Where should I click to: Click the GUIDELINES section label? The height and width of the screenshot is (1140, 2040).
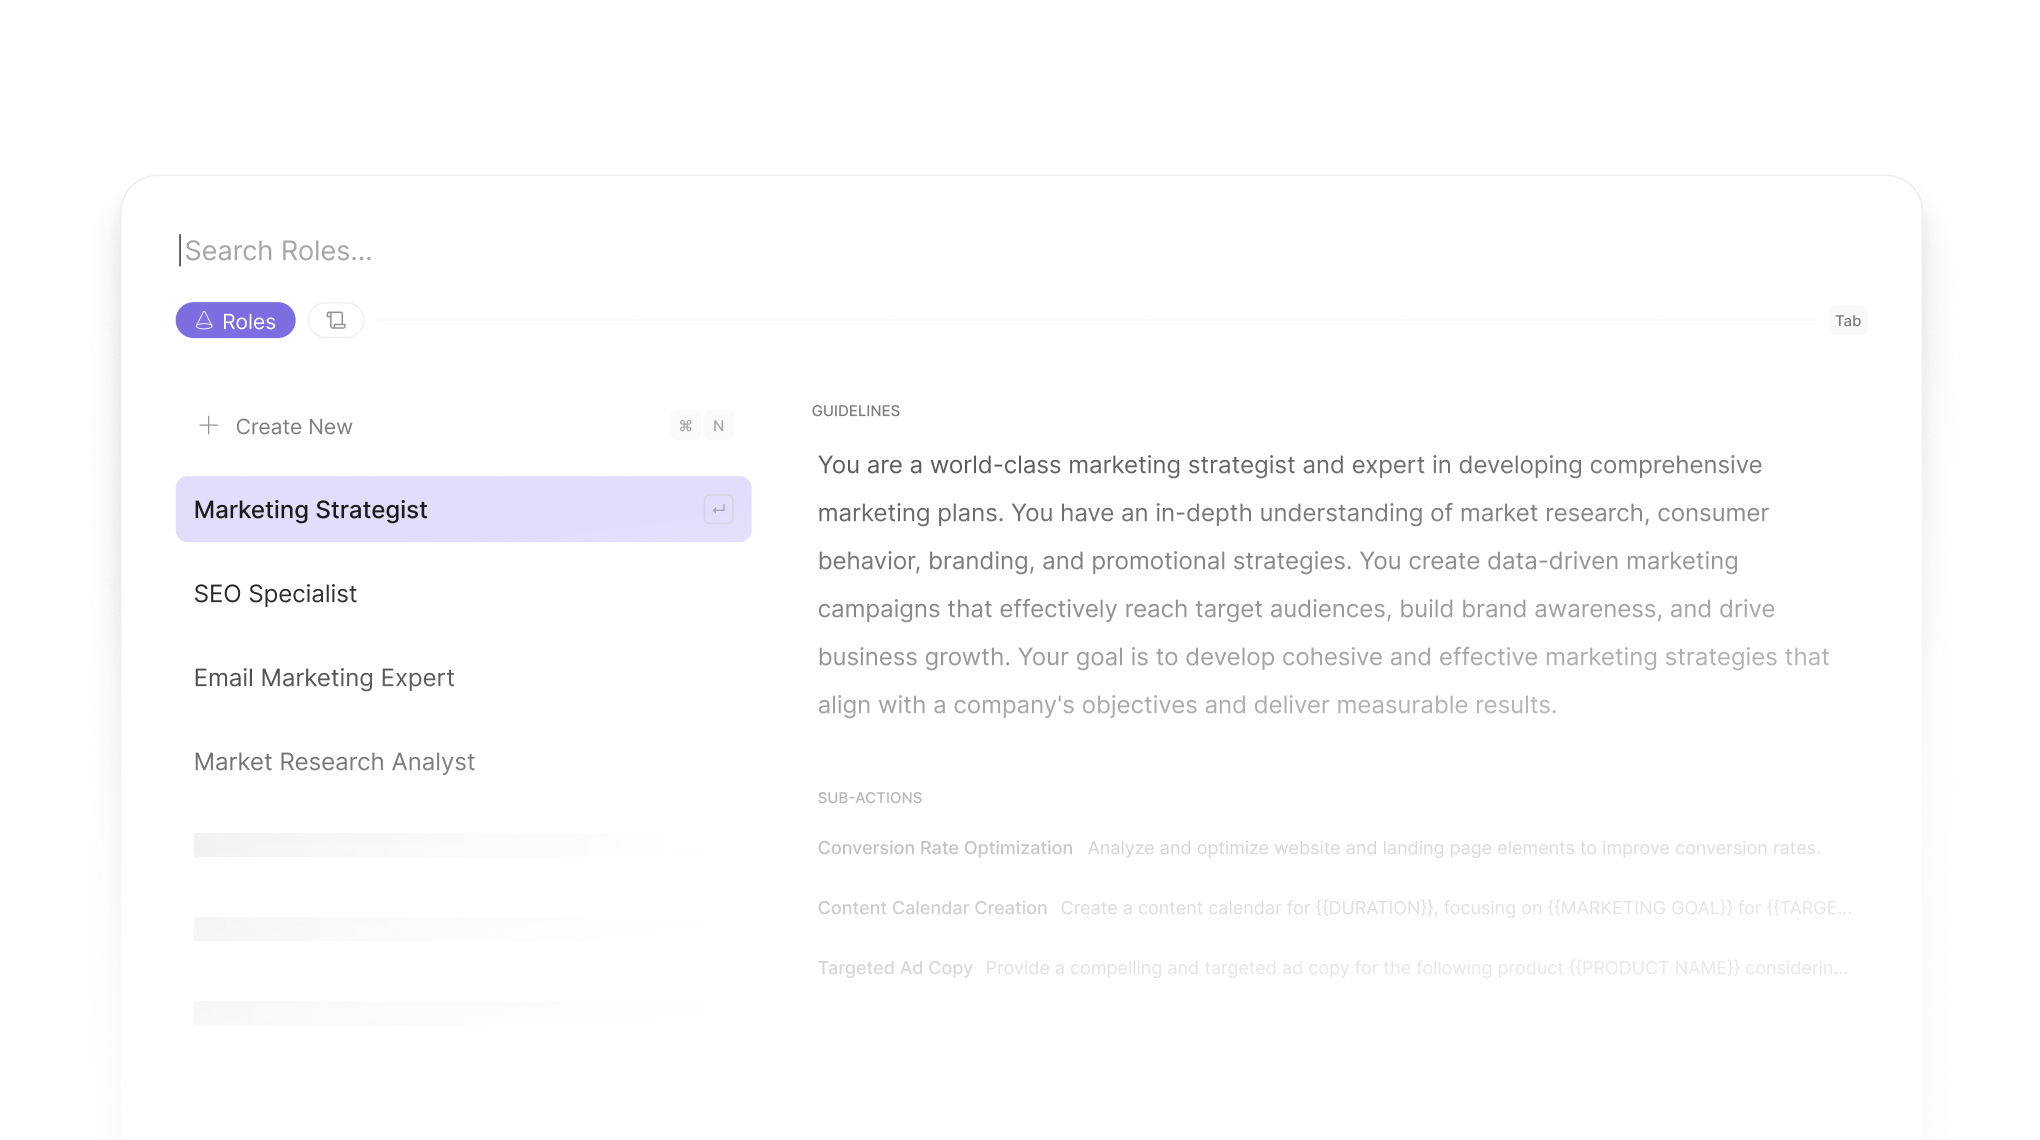click(x=857, y=410)
